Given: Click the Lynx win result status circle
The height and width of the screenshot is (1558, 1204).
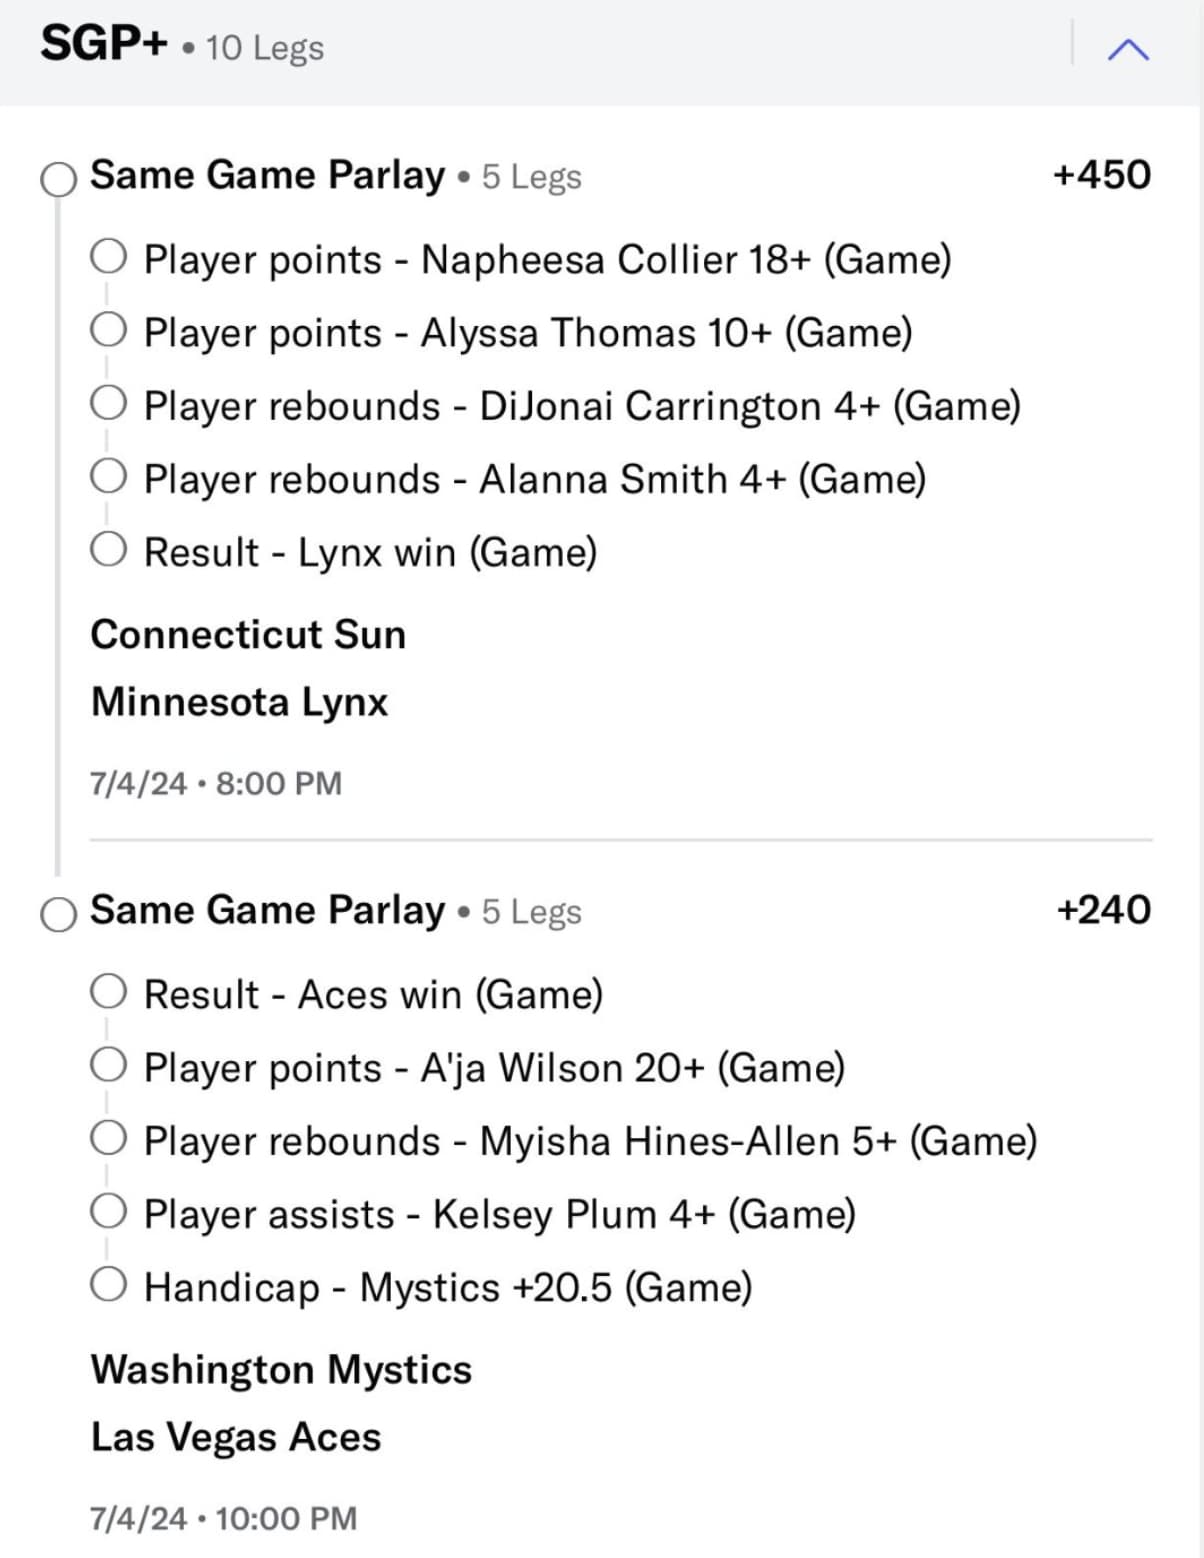Looking at the screenshot, I should point(108,549).
